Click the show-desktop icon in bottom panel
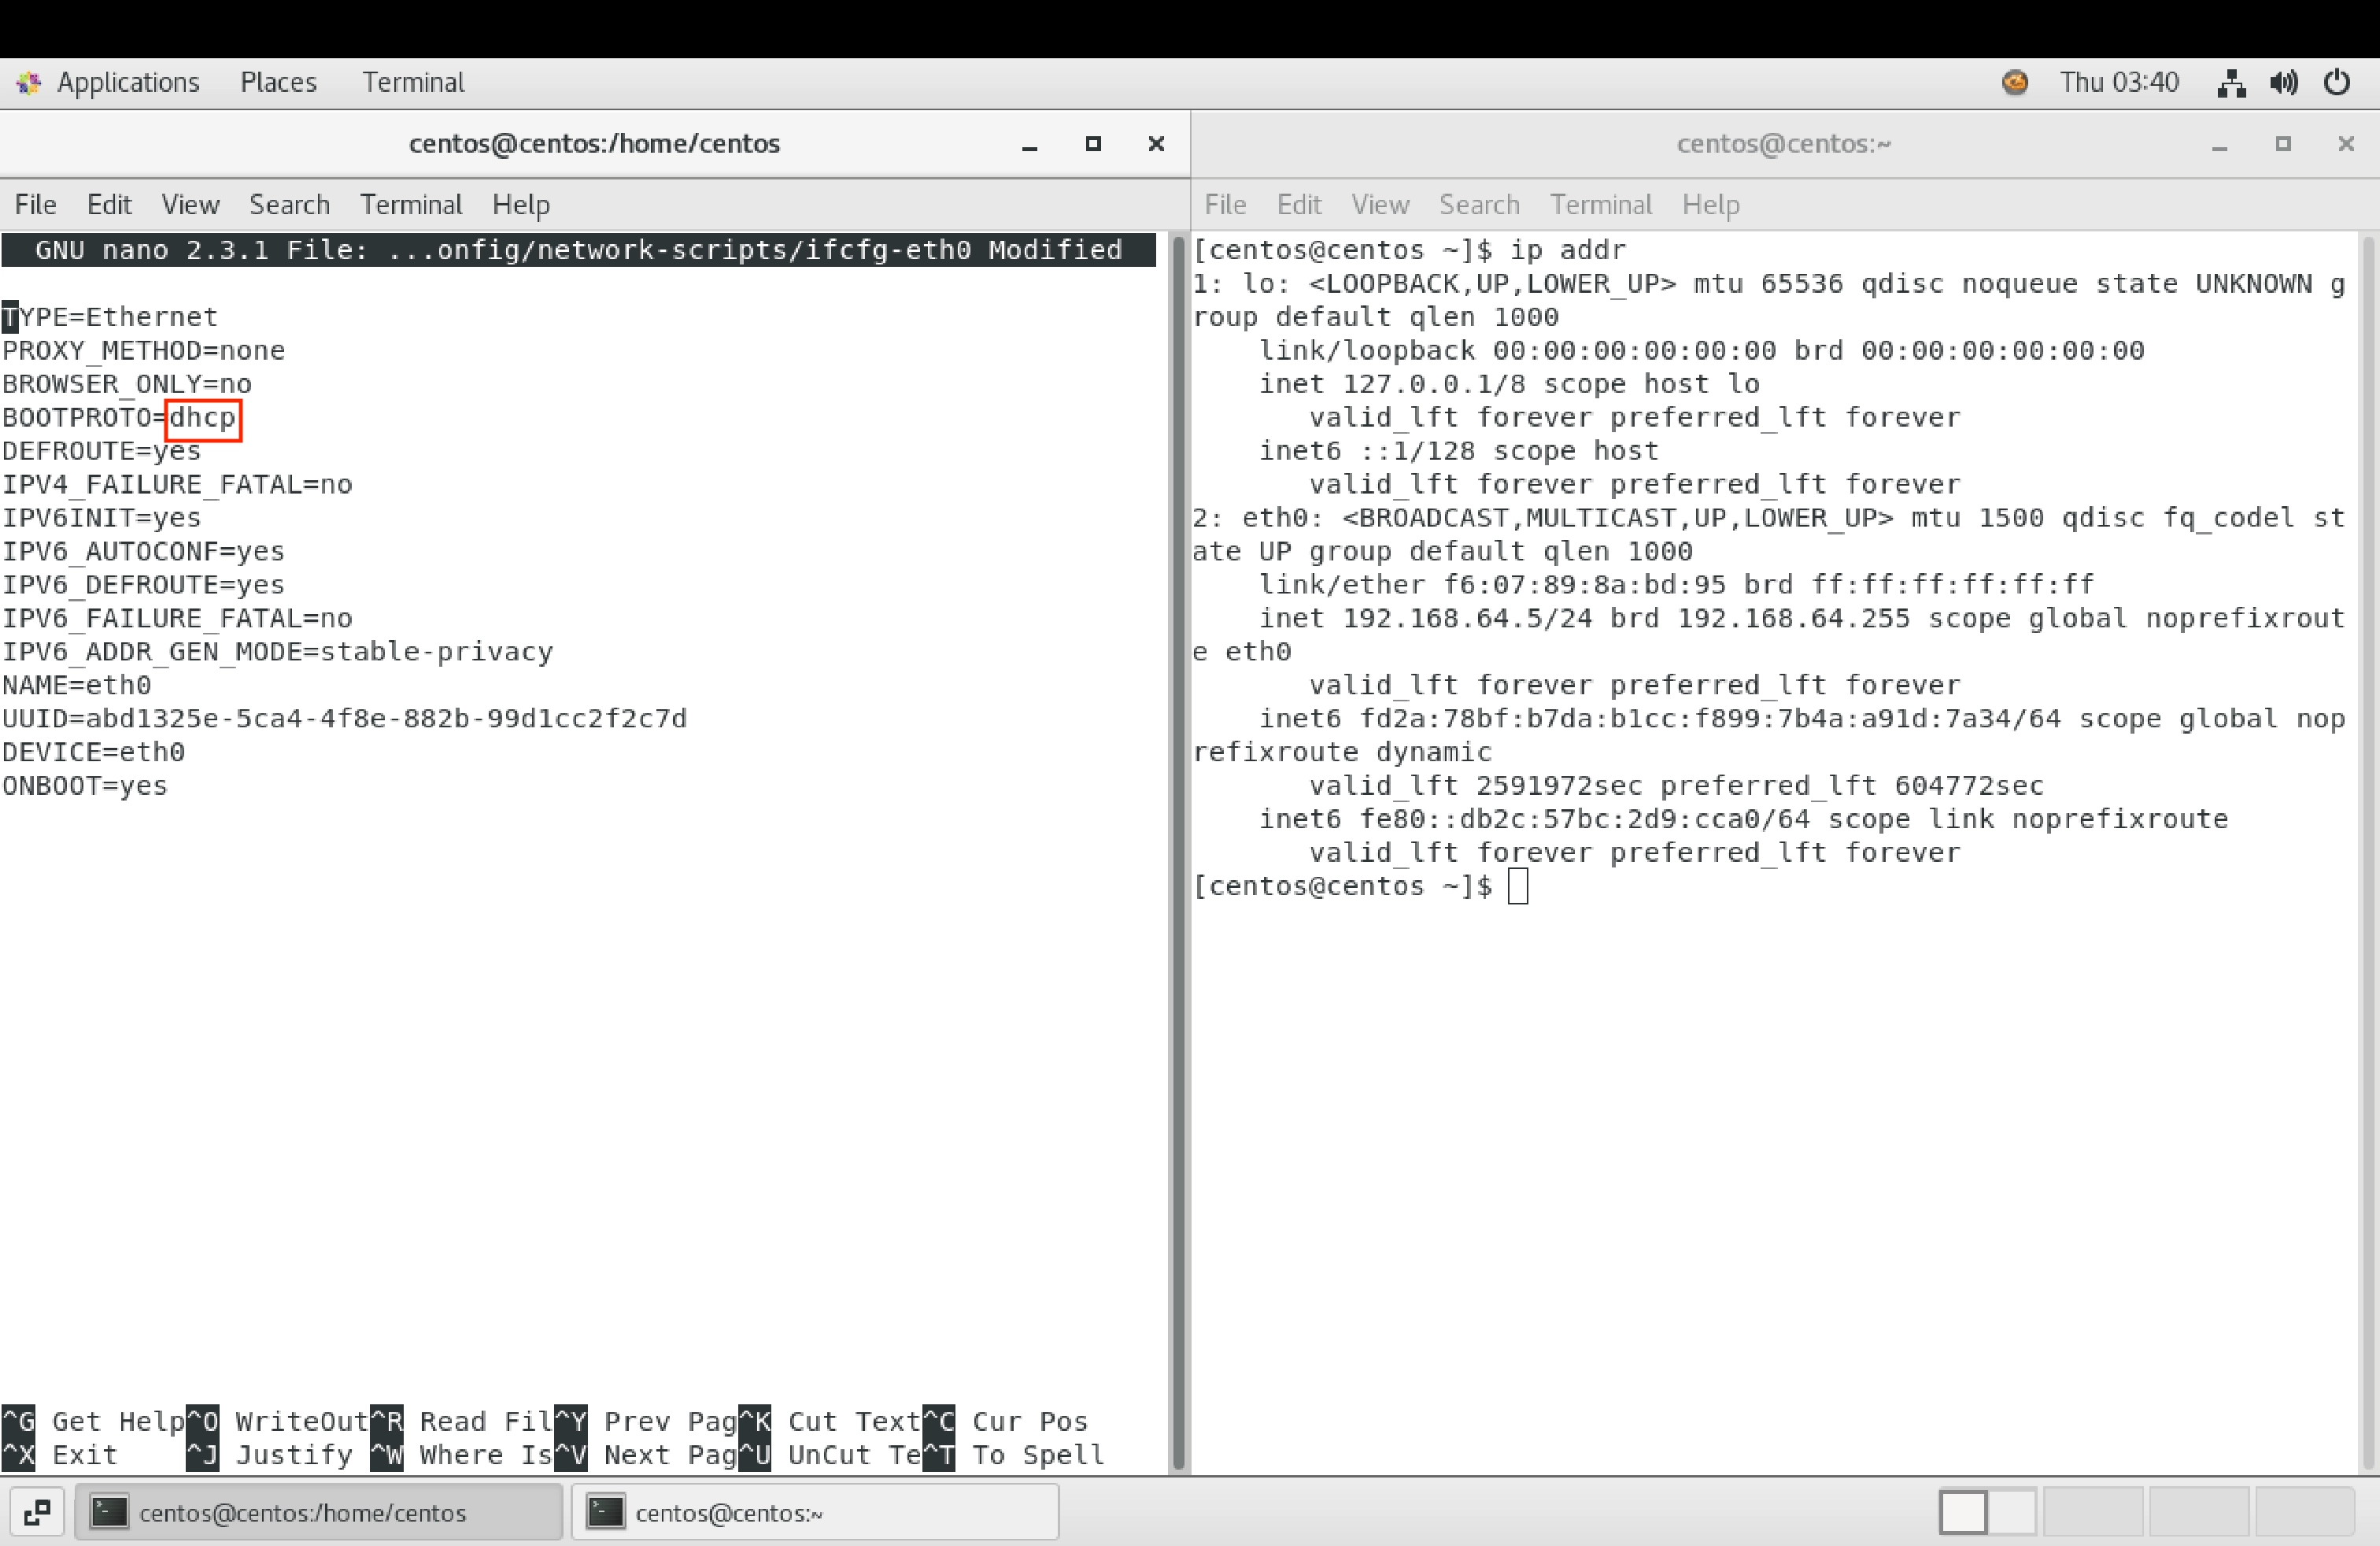Image resolution: width=2380 pixels, height=1546 pixels. coord(37,1512)
